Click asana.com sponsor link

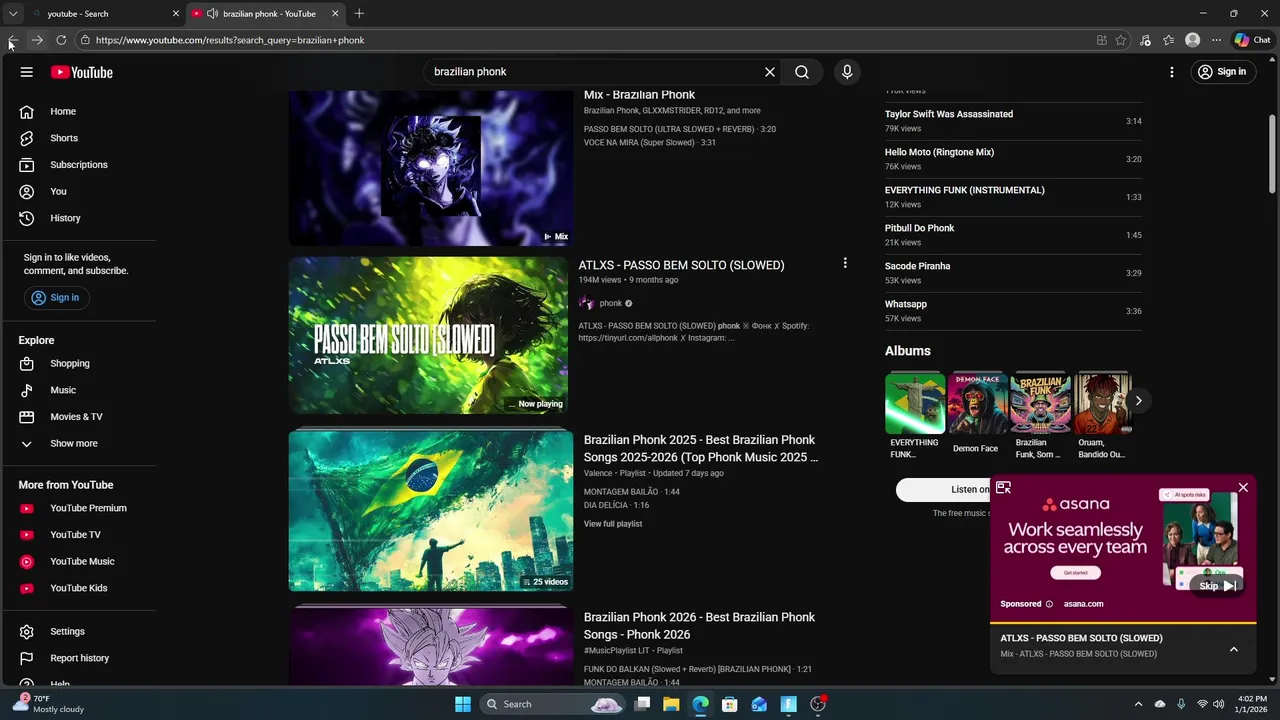pos(1083,604)
